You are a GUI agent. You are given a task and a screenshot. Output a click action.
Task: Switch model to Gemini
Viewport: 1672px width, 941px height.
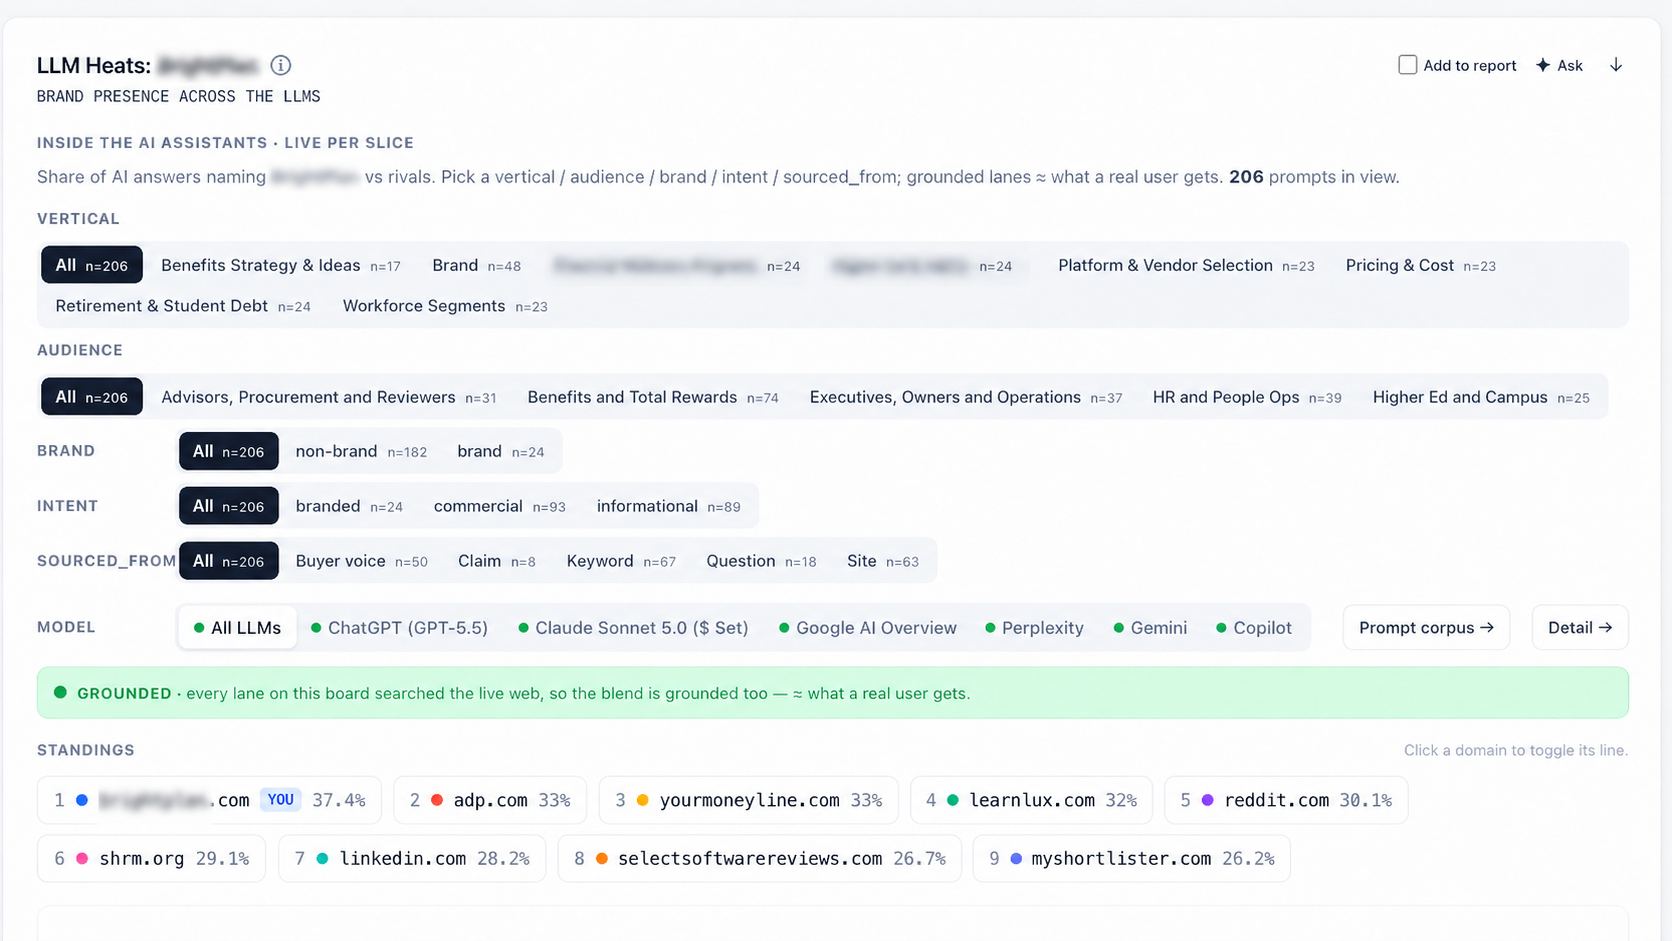coord(1150,628)
